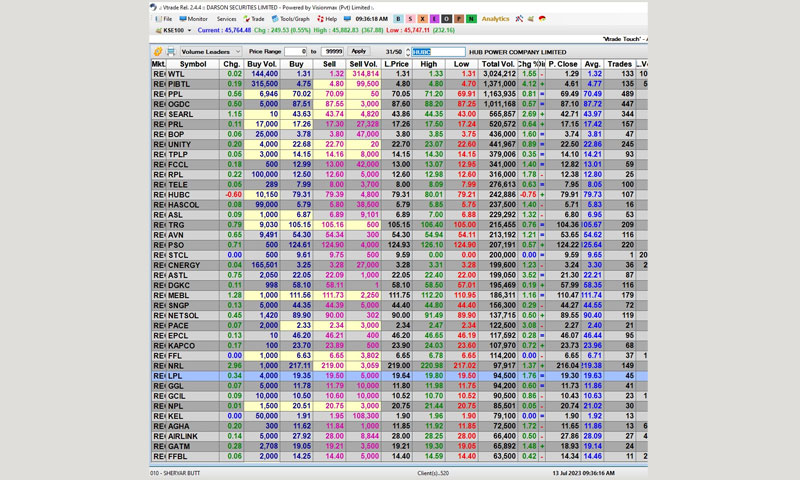
Task: Click the pink S sell button
Action: pyautogui.click(x=410, y=19)
